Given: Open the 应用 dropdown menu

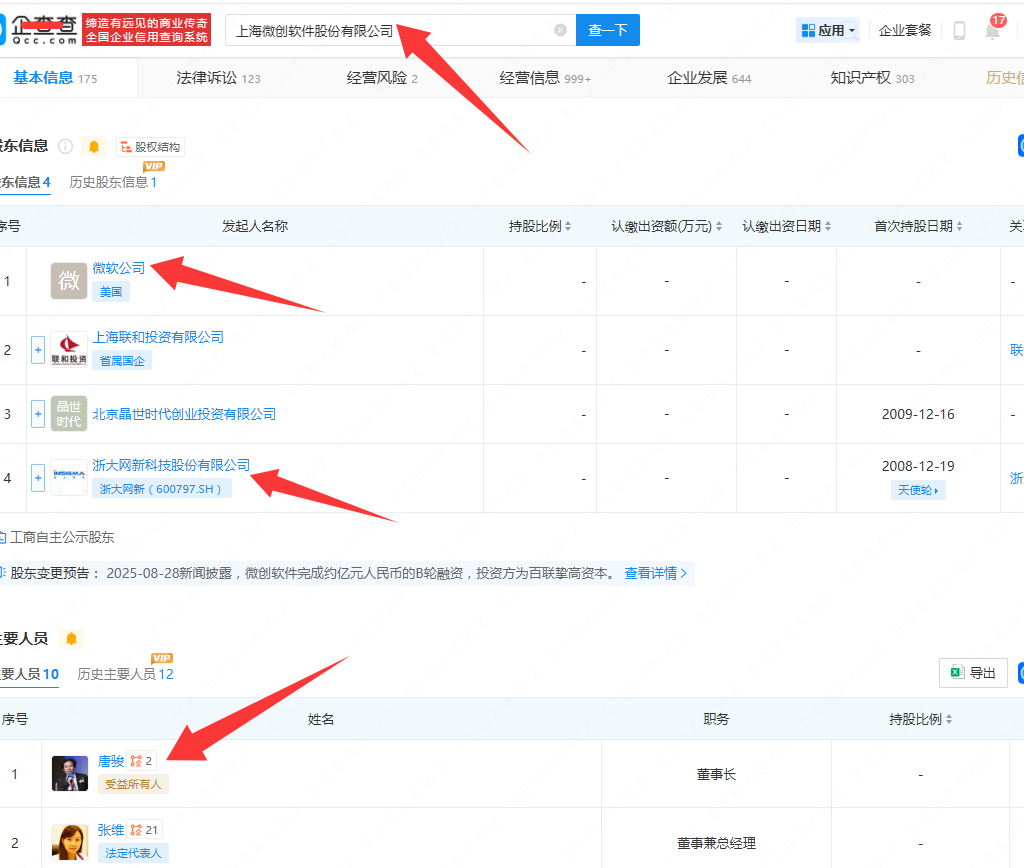Looking at the screenshot, I should click(827, 30).
